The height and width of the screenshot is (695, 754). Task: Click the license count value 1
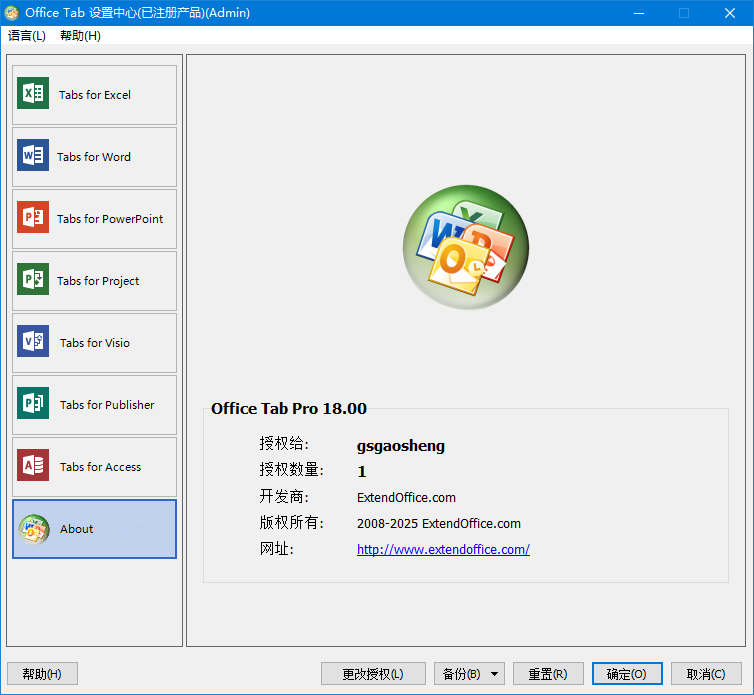(x=362, y=471)
